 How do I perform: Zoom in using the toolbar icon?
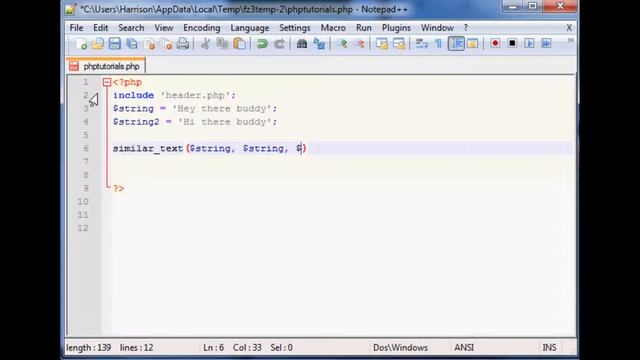(x=342, y=44)
